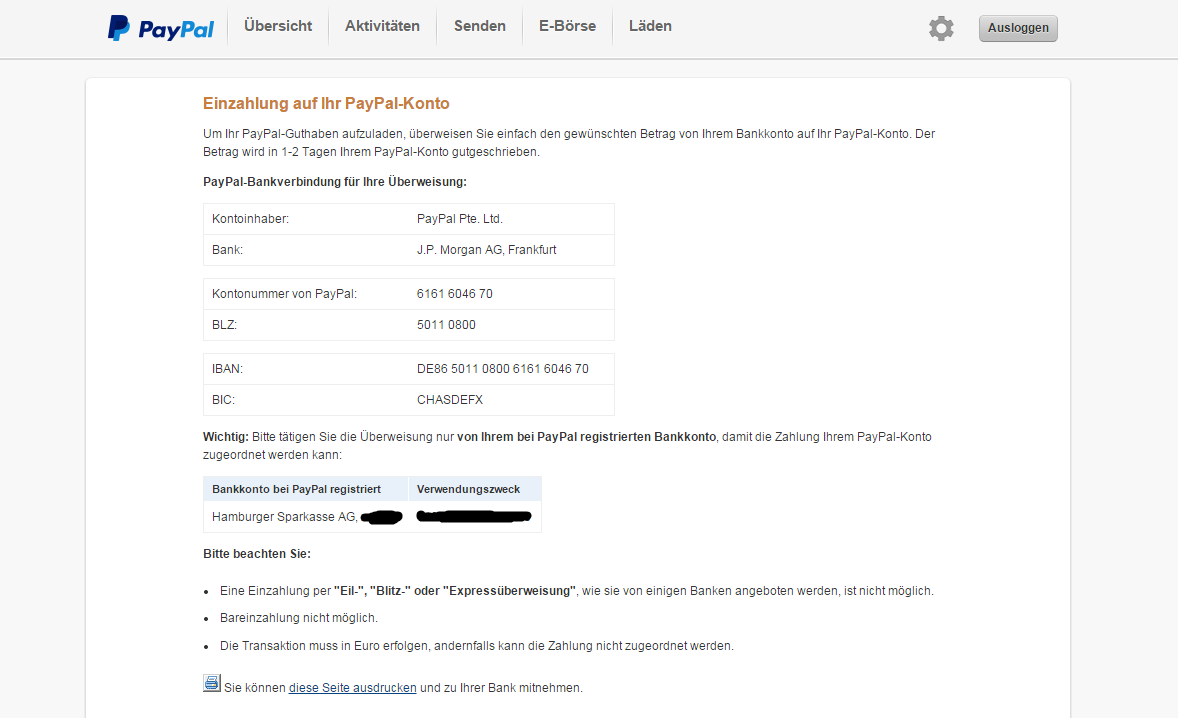Select account holder value 'PayPal Pte. Ltd.'
Screen dimensions: 1178x718
460,219
